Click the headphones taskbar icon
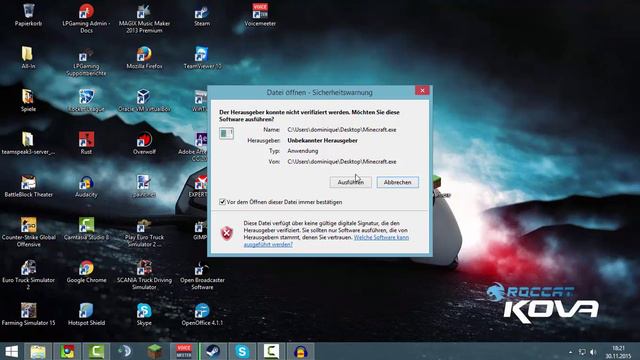This screenshot has width=640, height=360. 300,351
